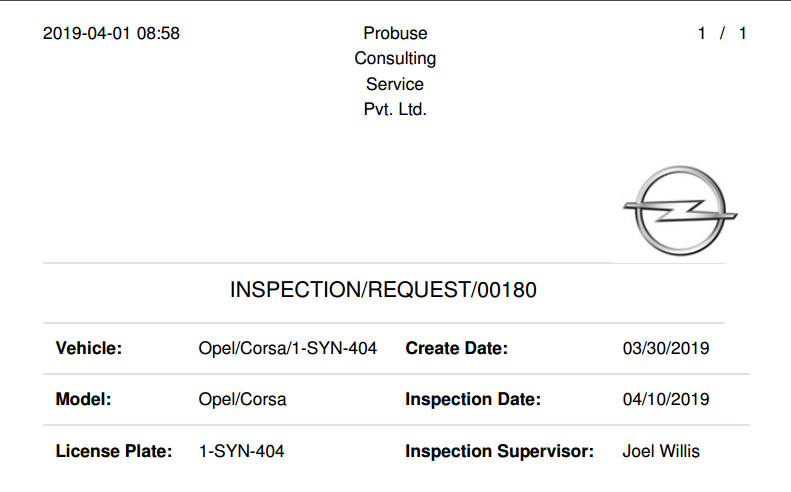This screenshot has width=791, height=492.
Task: Click the Pvt. Ltd. text line
Action: tap(395, 109)
